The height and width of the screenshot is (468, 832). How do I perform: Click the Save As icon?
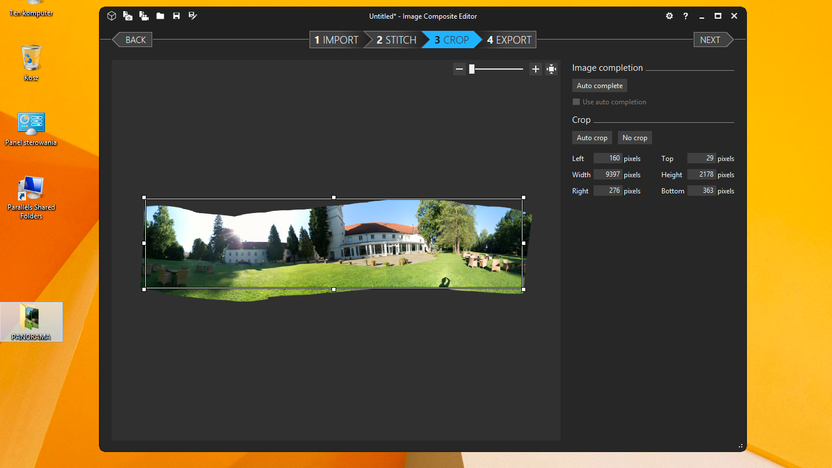click(193, 16)
